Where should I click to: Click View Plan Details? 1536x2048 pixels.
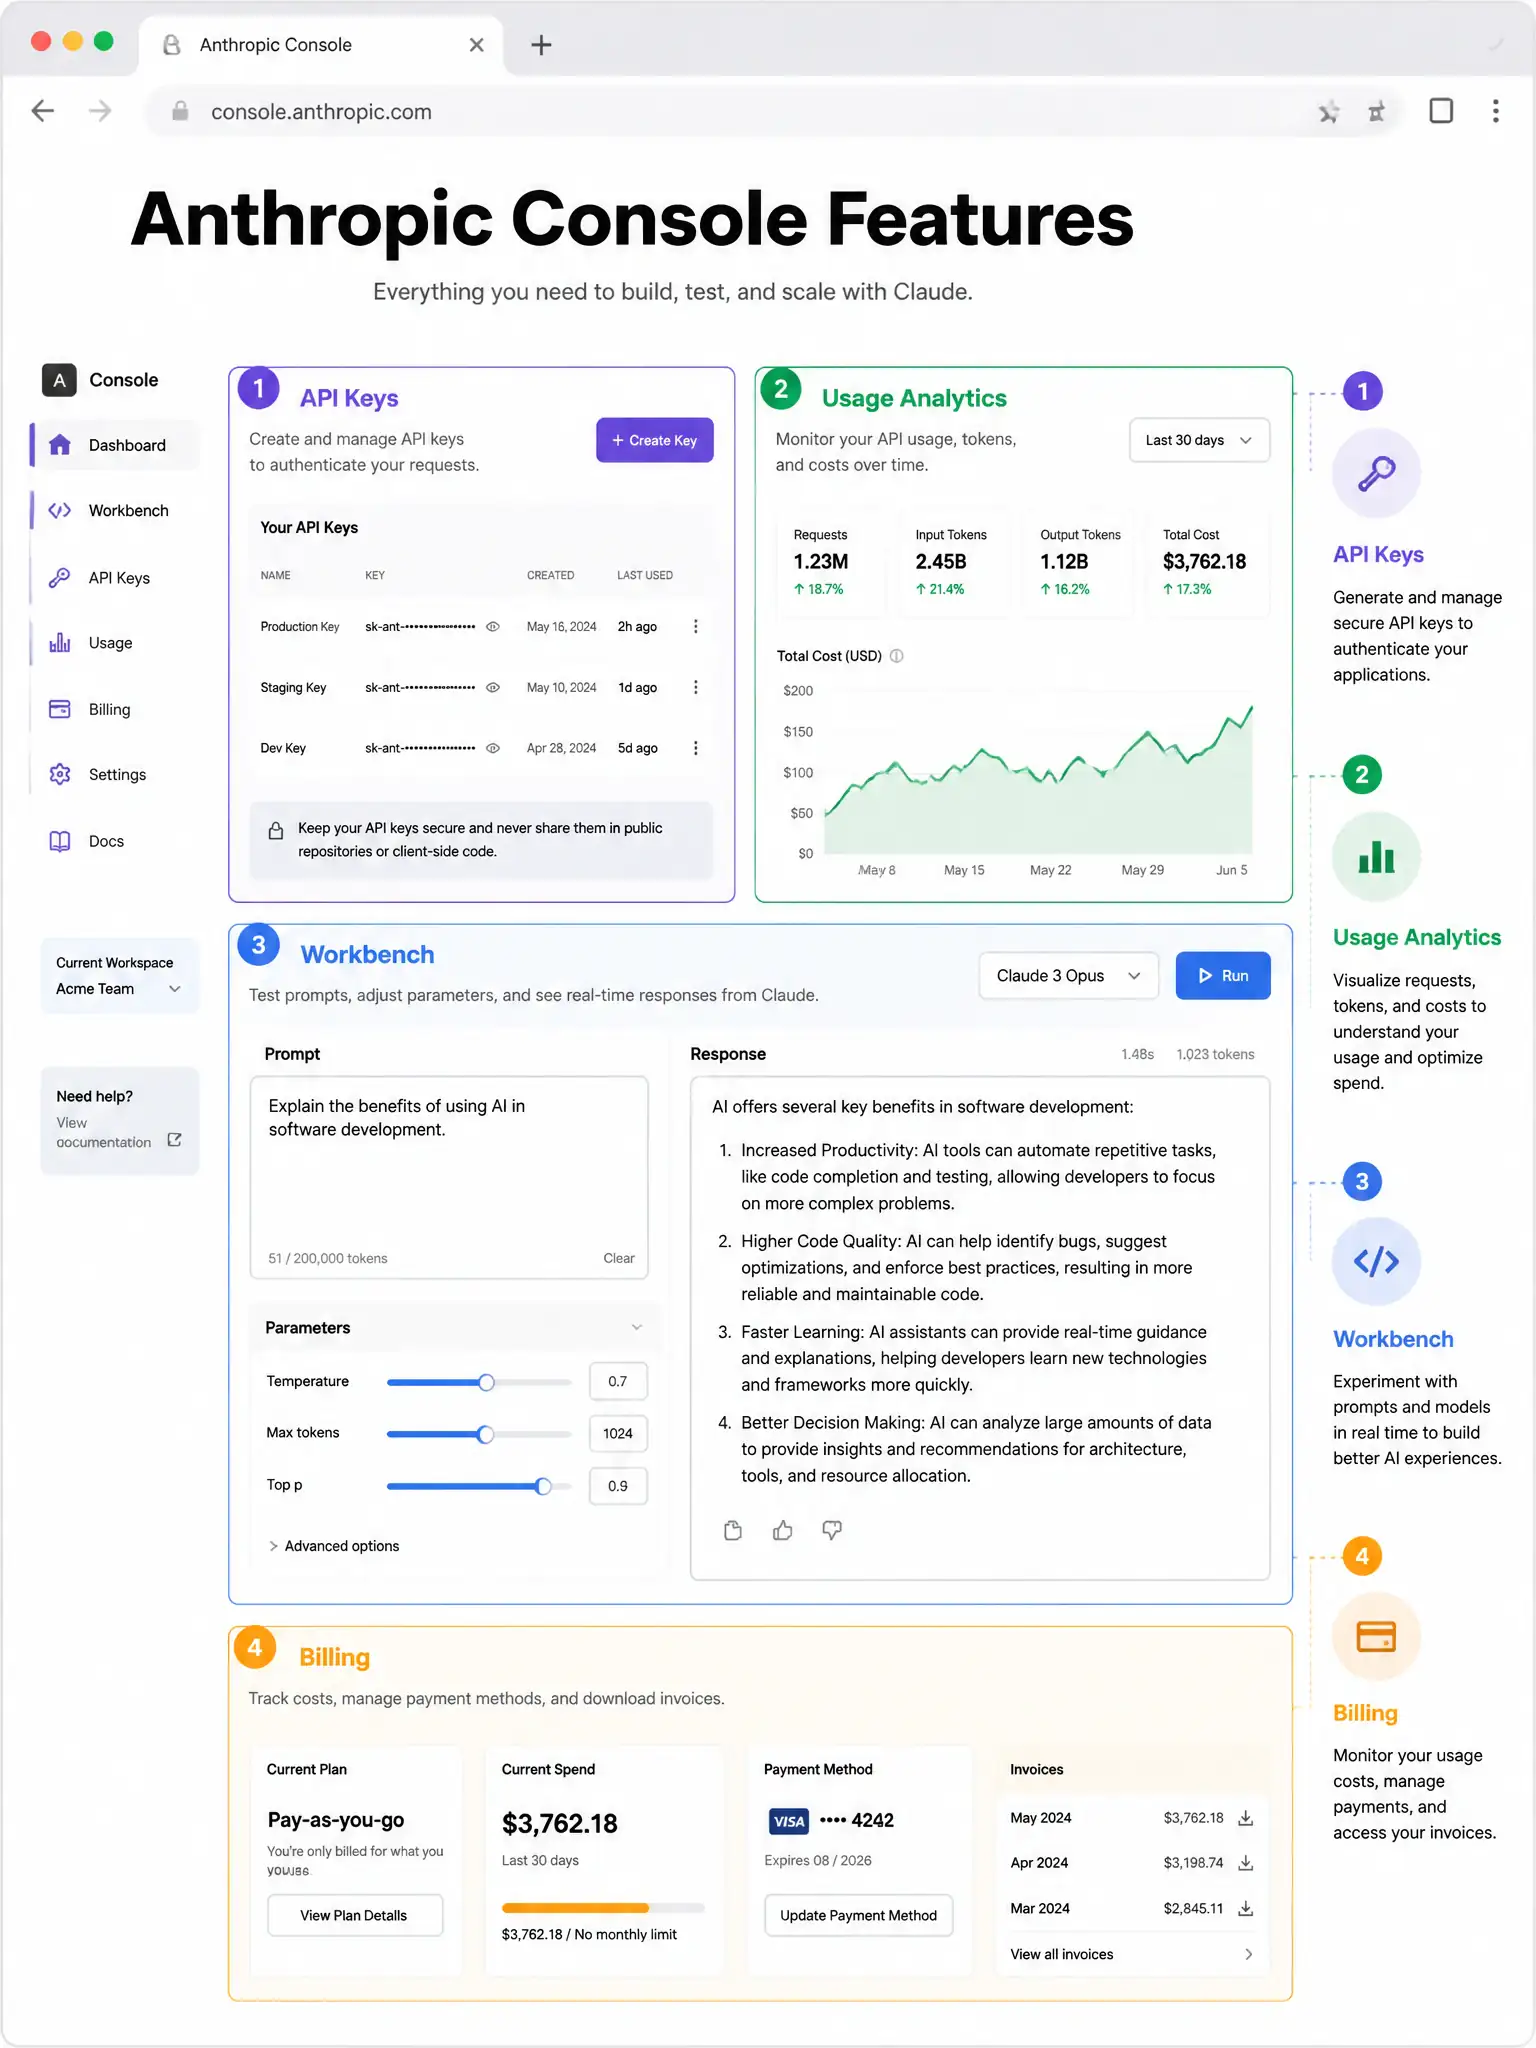pyautogui.click(x=354, y=1916)
